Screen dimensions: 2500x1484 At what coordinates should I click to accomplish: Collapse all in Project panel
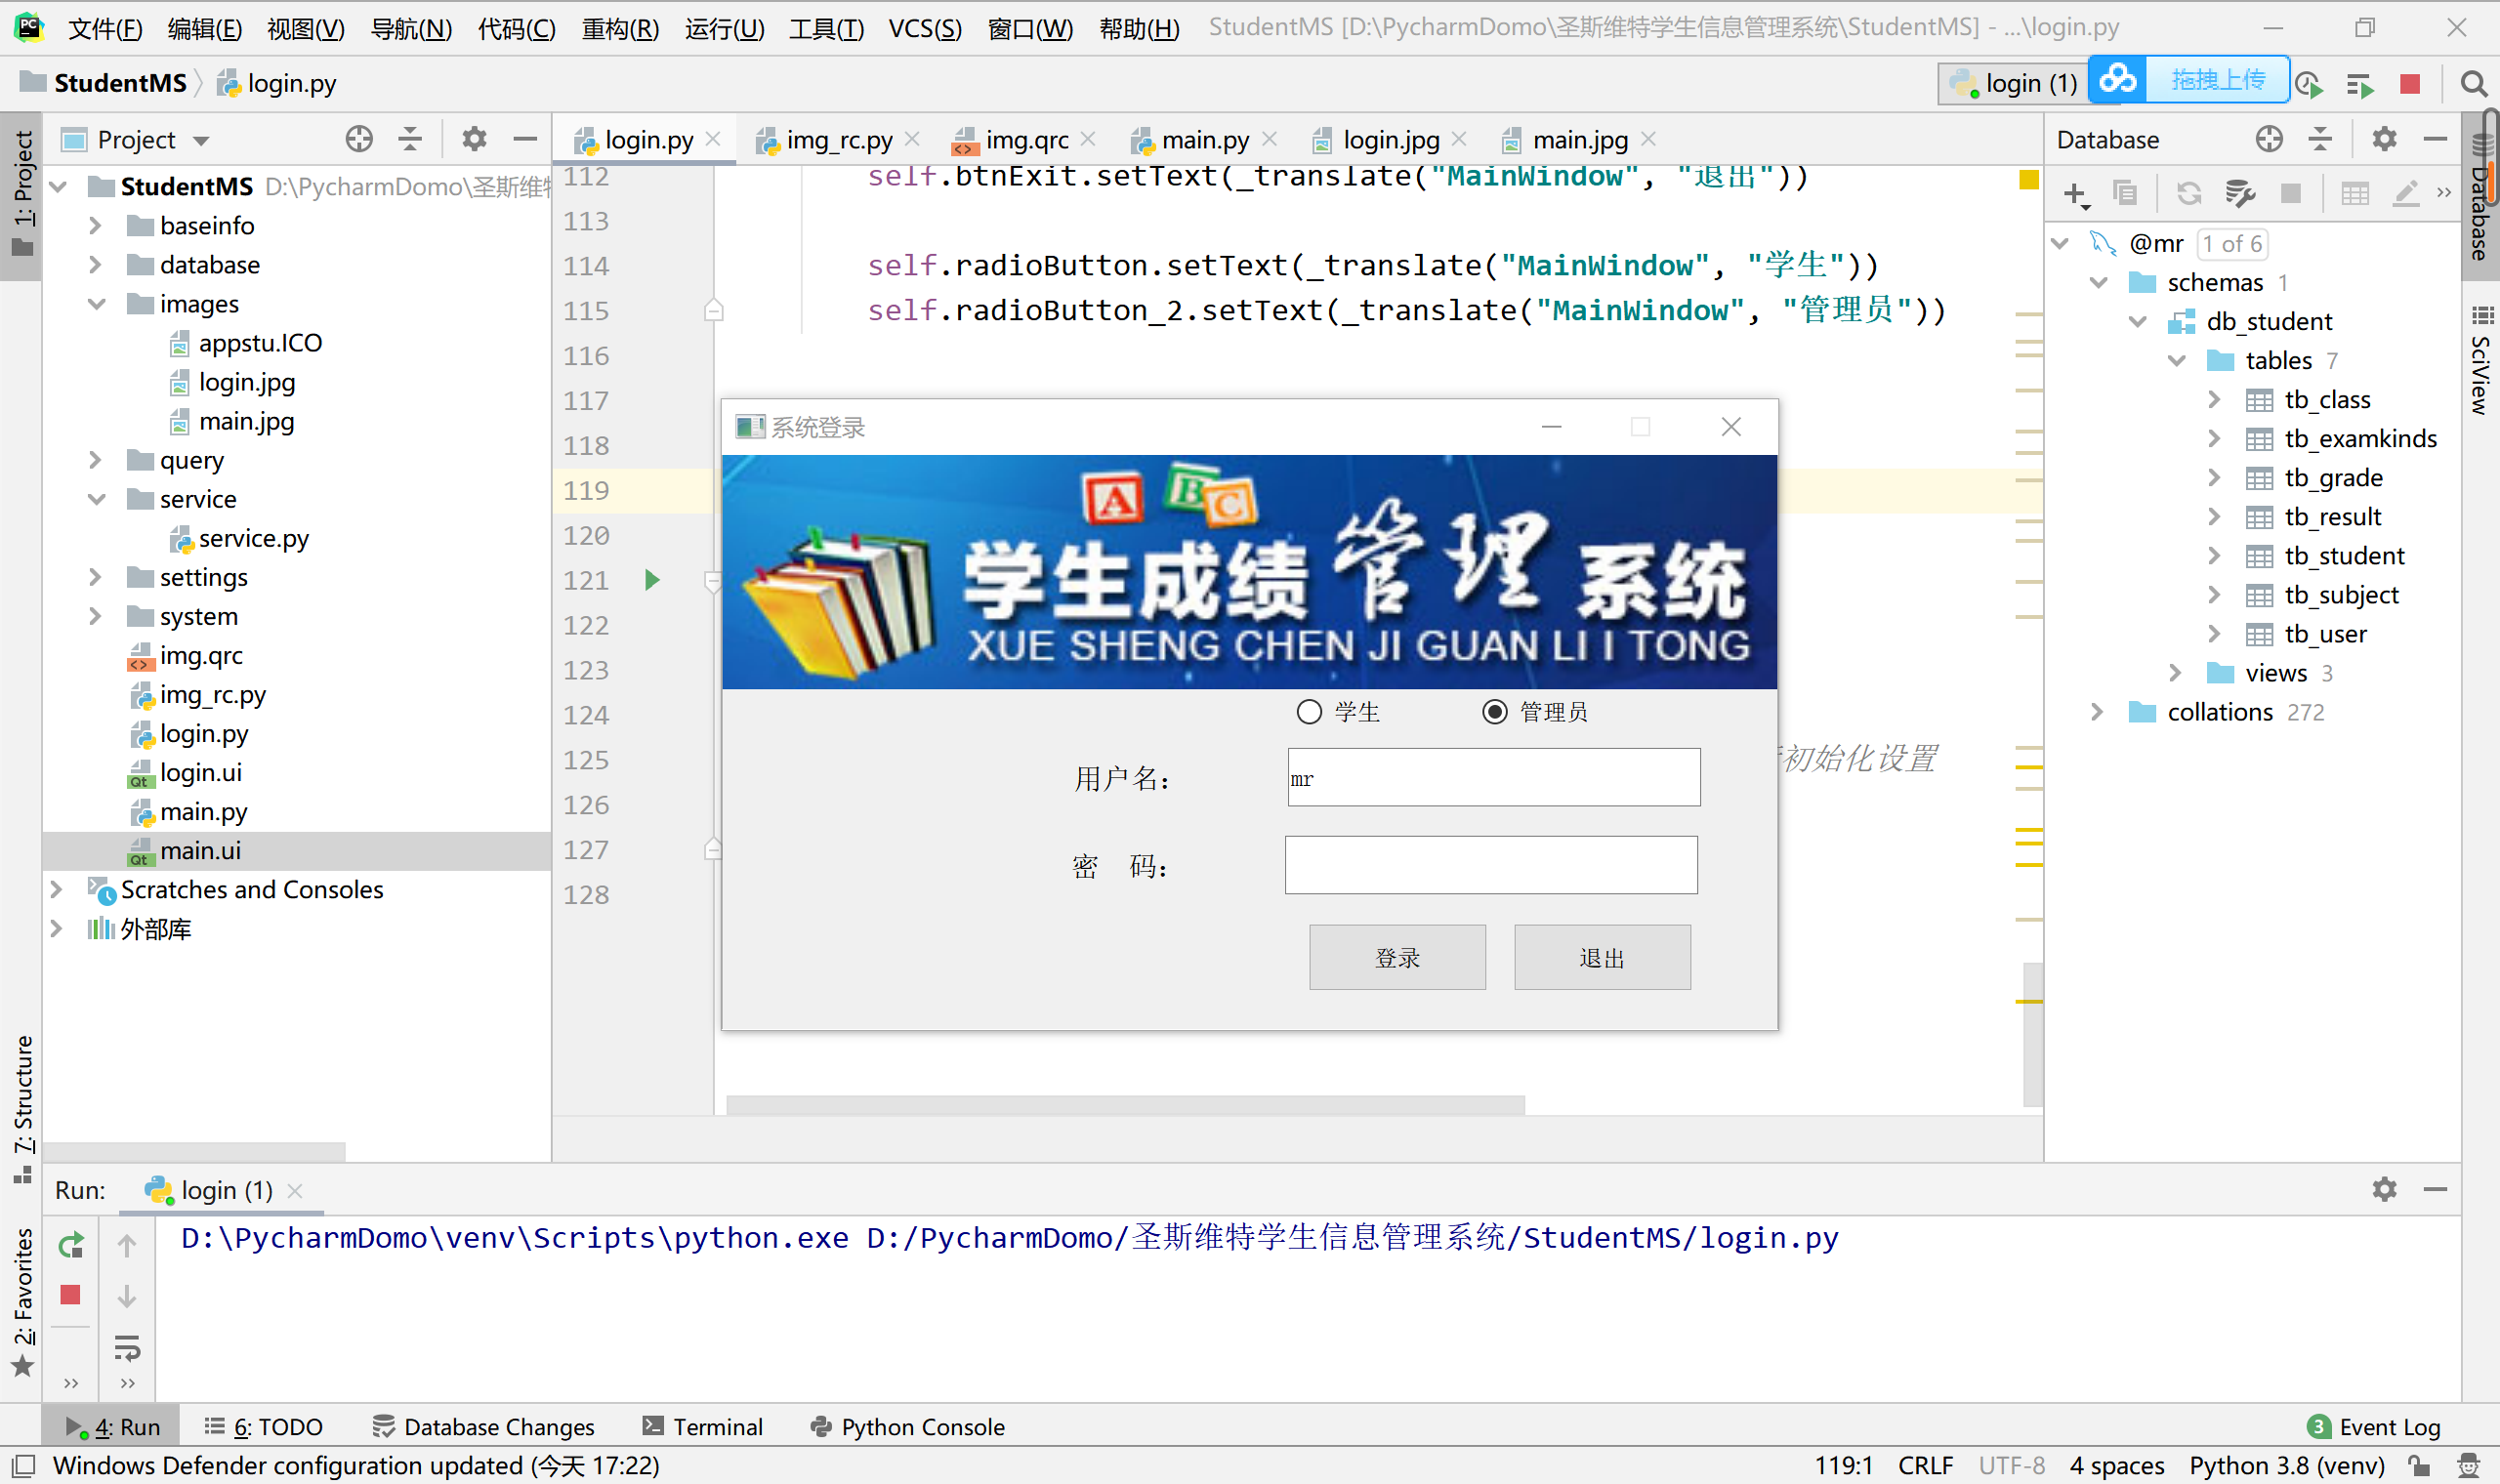[x=410, y=139]
